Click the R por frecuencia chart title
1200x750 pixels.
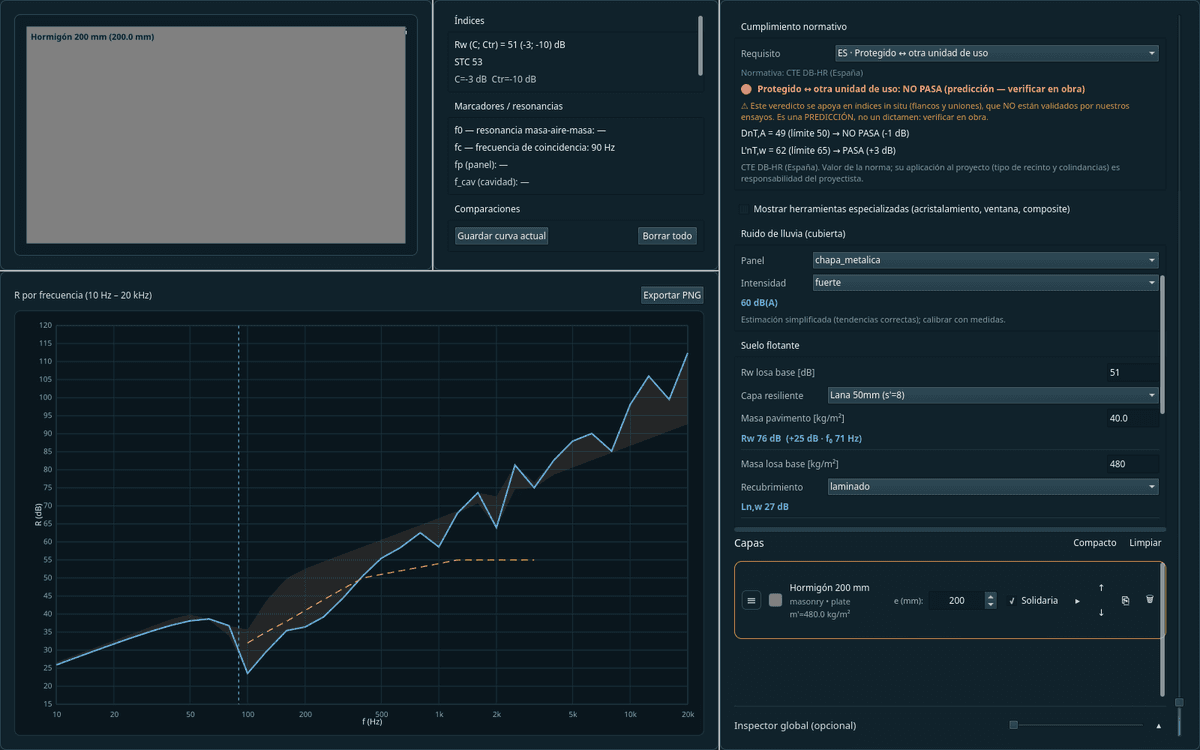(x=83, y=296)
